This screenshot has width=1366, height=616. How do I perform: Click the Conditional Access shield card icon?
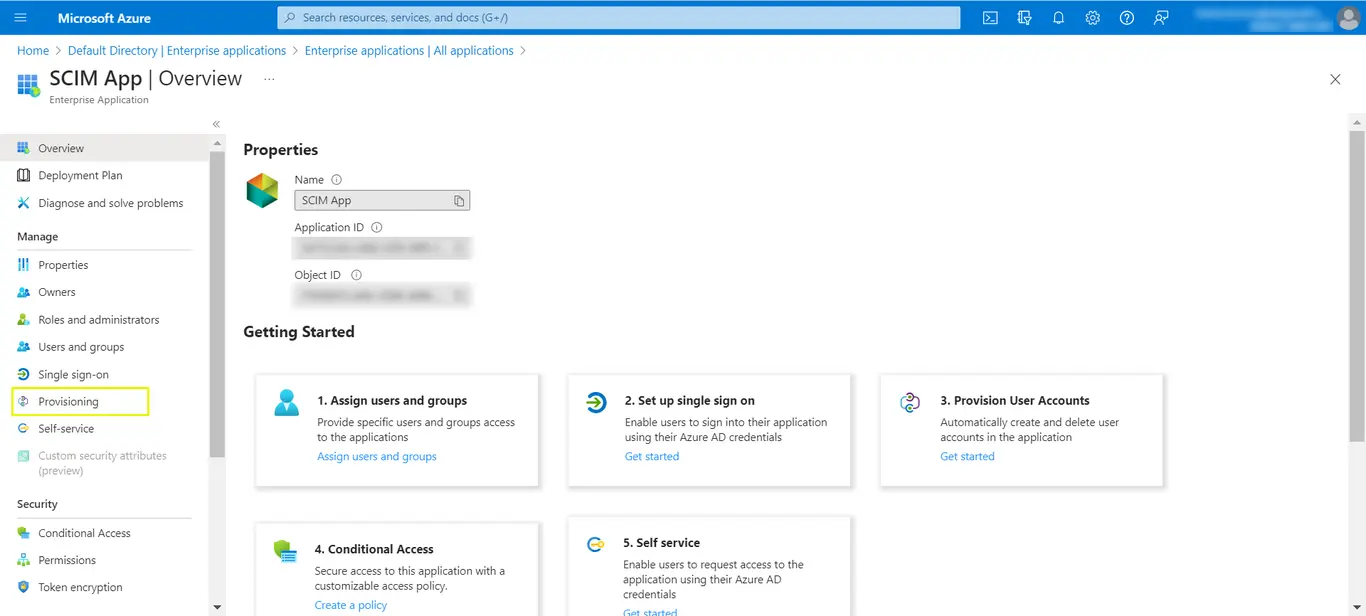click(285, 552)
